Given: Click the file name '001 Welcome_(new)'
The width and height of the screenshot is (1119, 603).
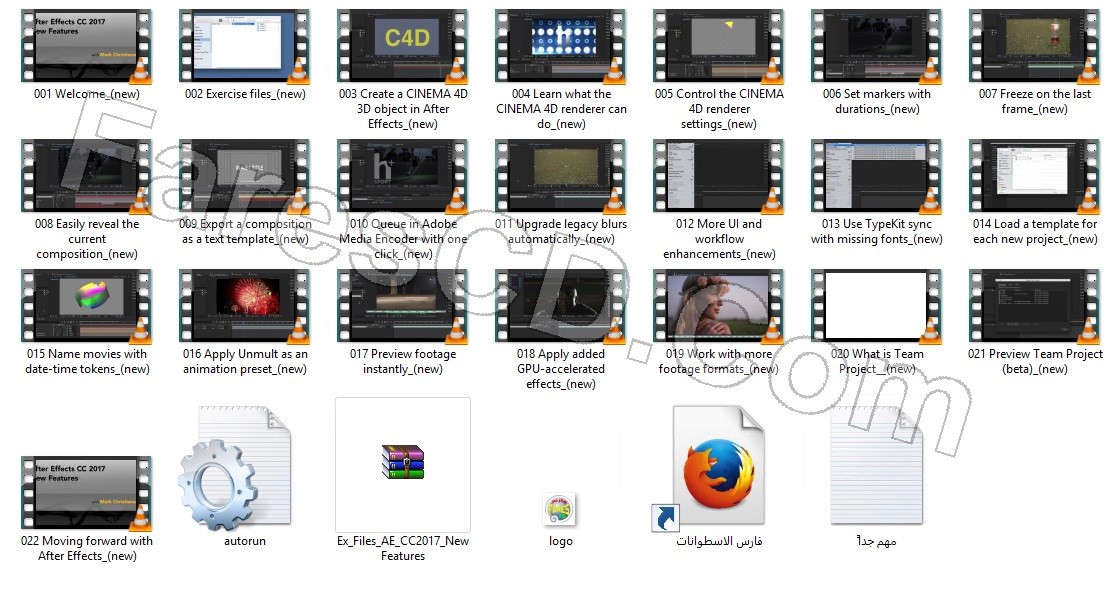Looking at the screenshot, I should tap(87, 94).
